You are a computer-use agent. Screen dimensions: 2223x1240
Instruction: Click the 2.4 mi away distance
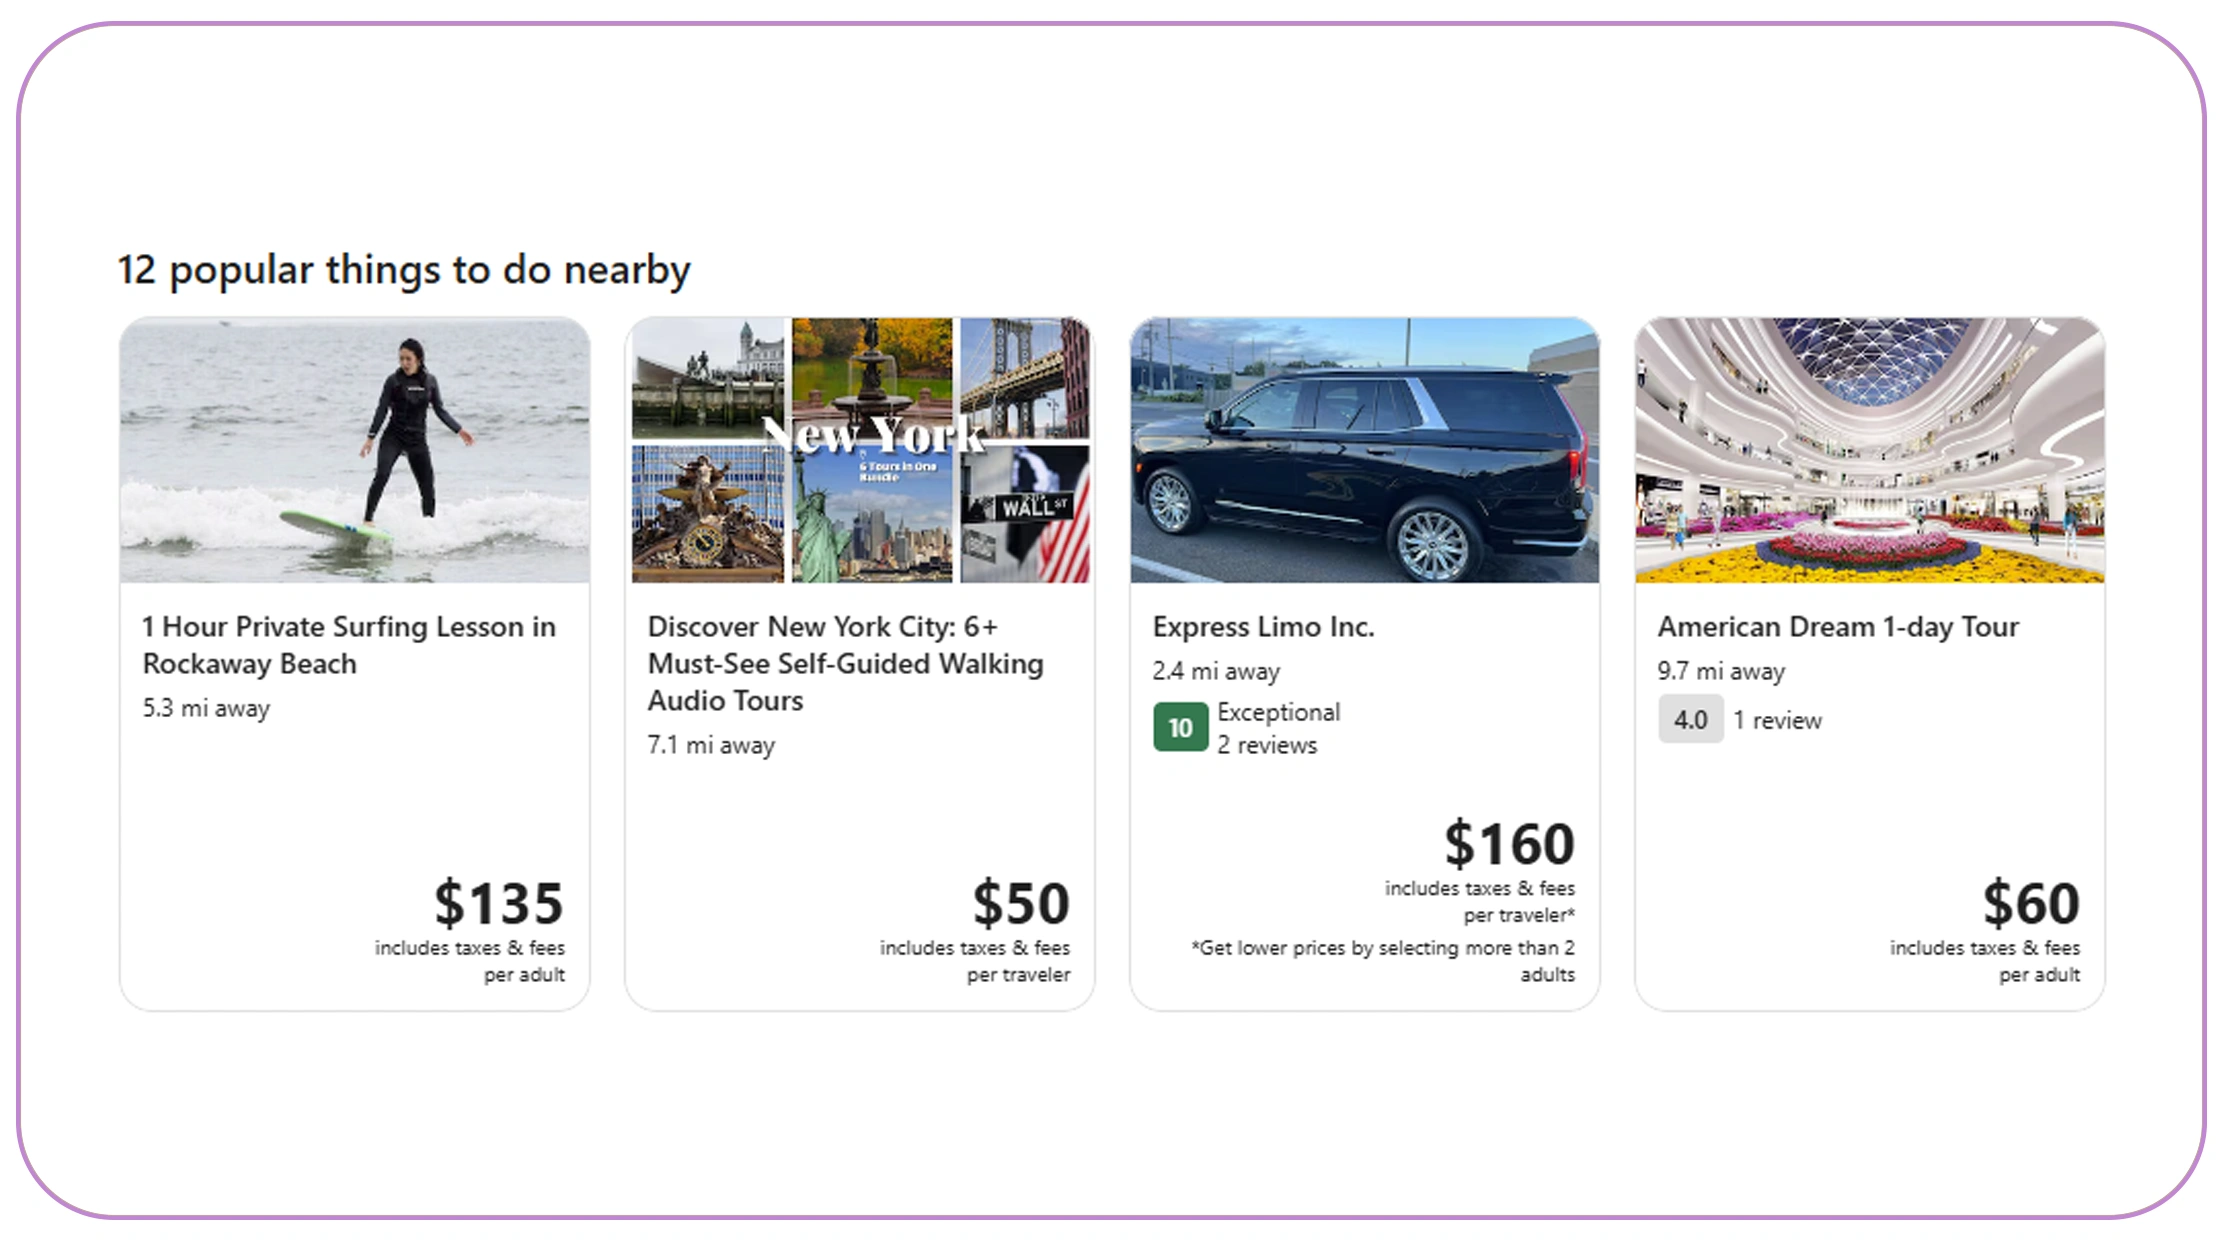[1216, 671]
